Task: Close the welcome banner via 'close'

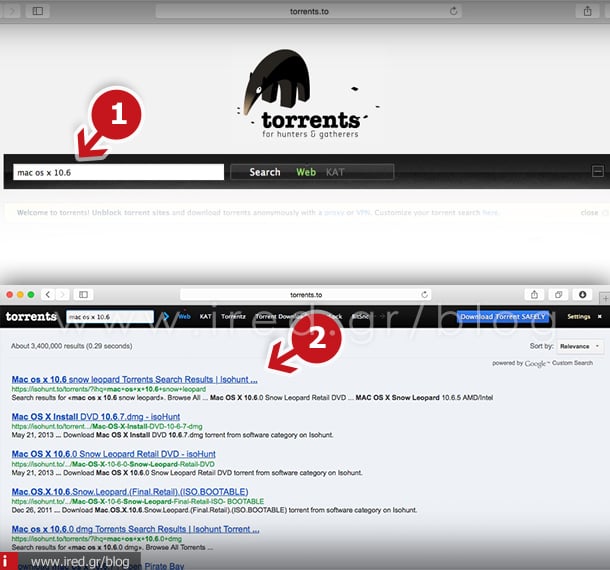Action: (x=589, y=212)
